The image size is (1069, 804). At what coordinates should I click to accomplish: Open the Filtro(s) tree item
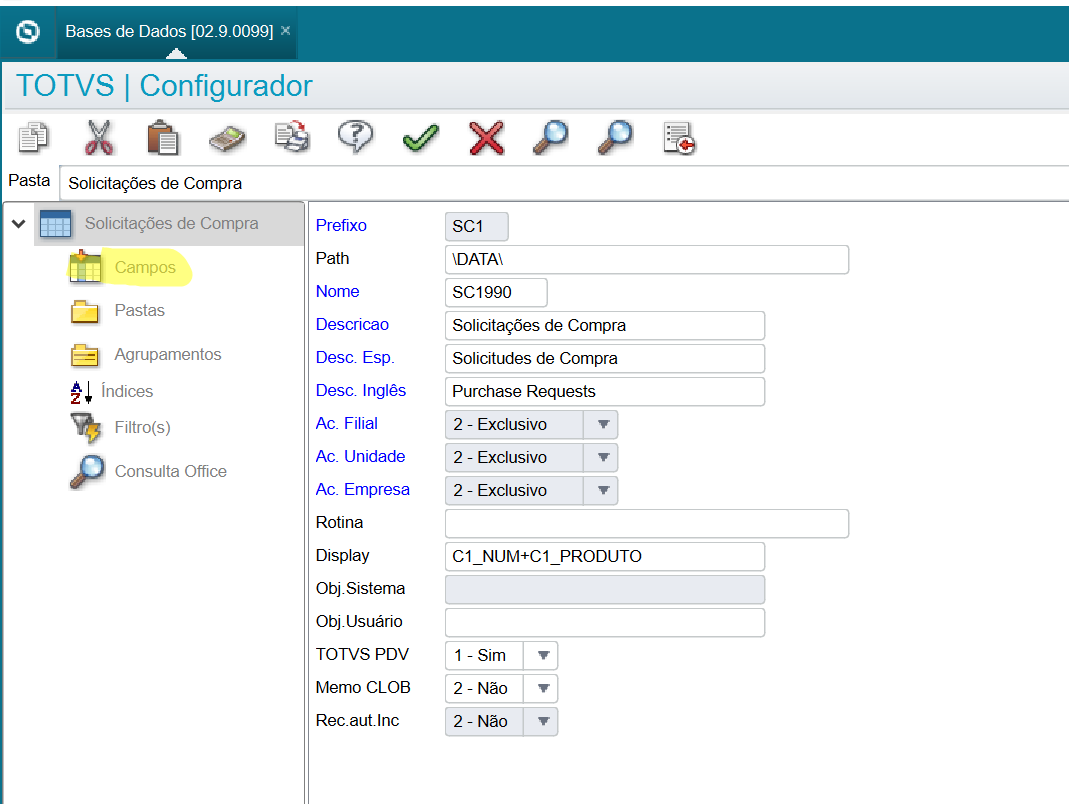(x=142, y=428)
